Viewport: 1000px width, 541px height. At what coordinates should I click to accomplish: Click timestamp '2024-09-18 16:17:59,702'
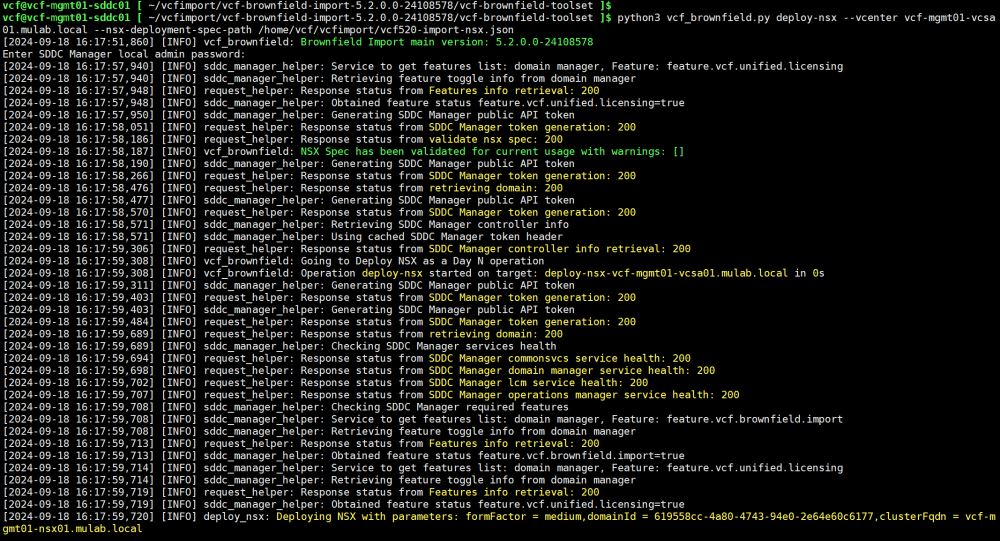click(x=78, y=383)
